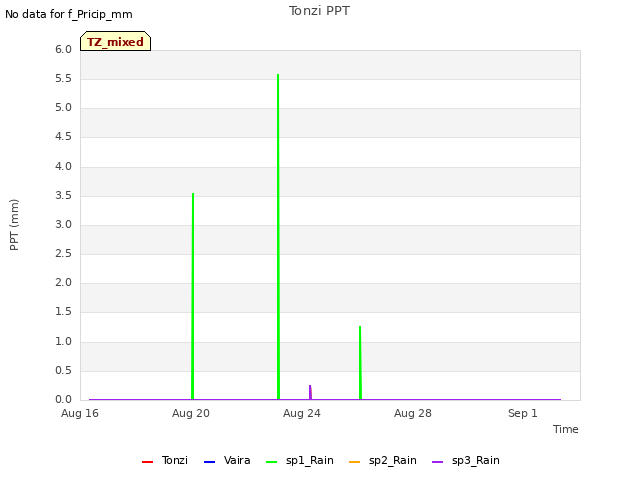This screenshot has height=480, width=640.
Task: Click the Aug 20 x-axis label
Action: (191, 413)
